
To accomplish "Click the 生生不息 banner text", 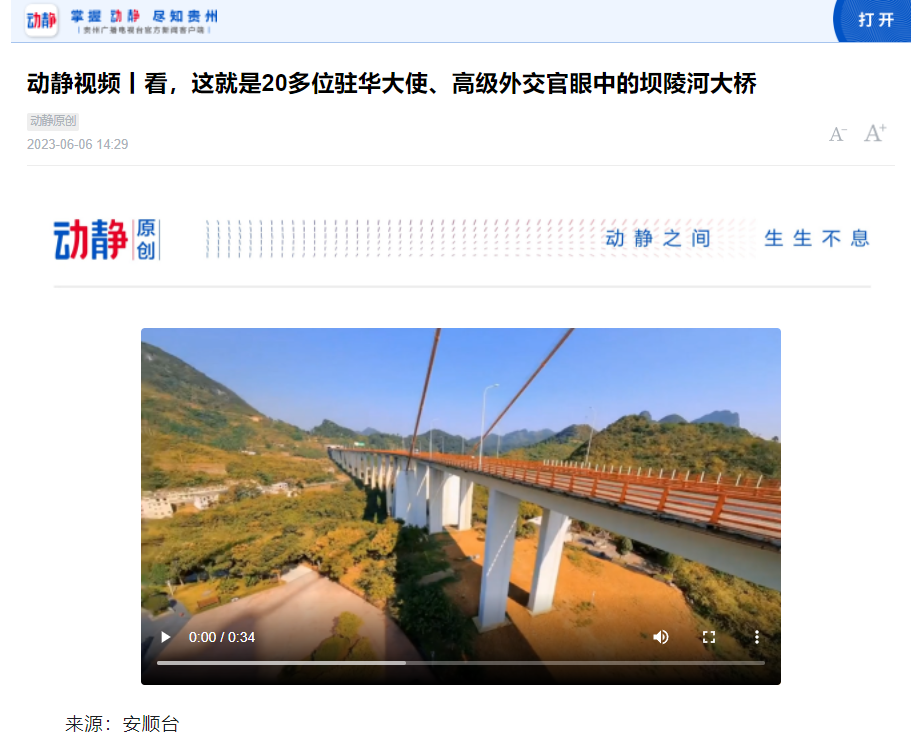I will pos(817,238).
